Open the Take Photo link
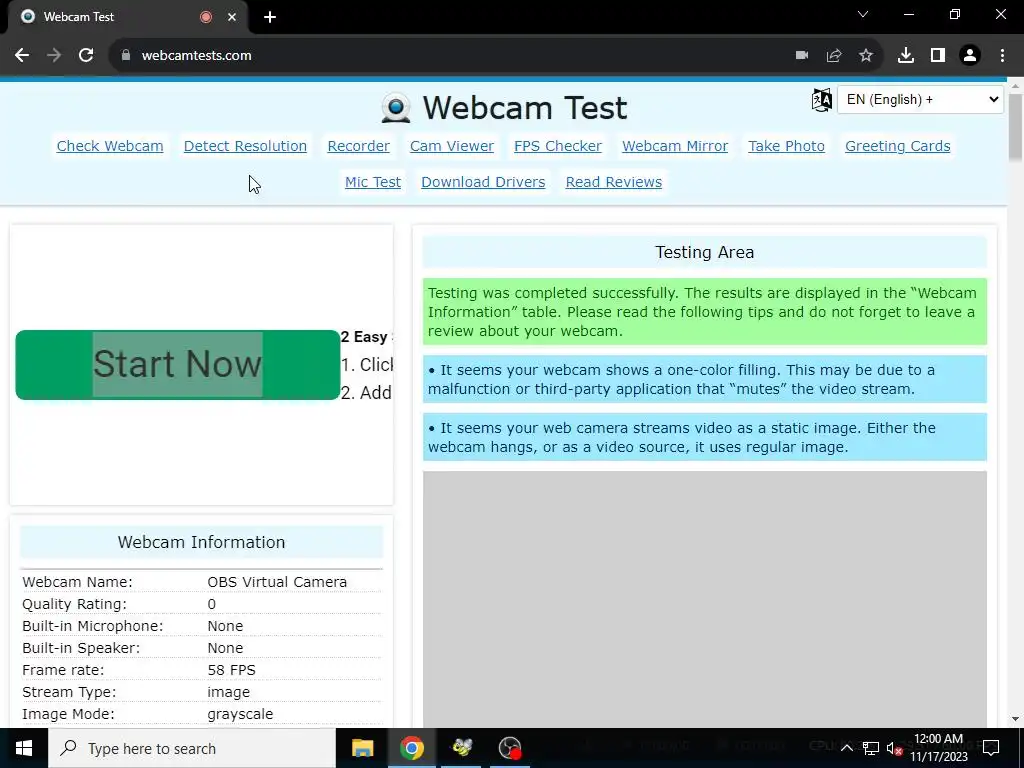 tap(786, 146)
